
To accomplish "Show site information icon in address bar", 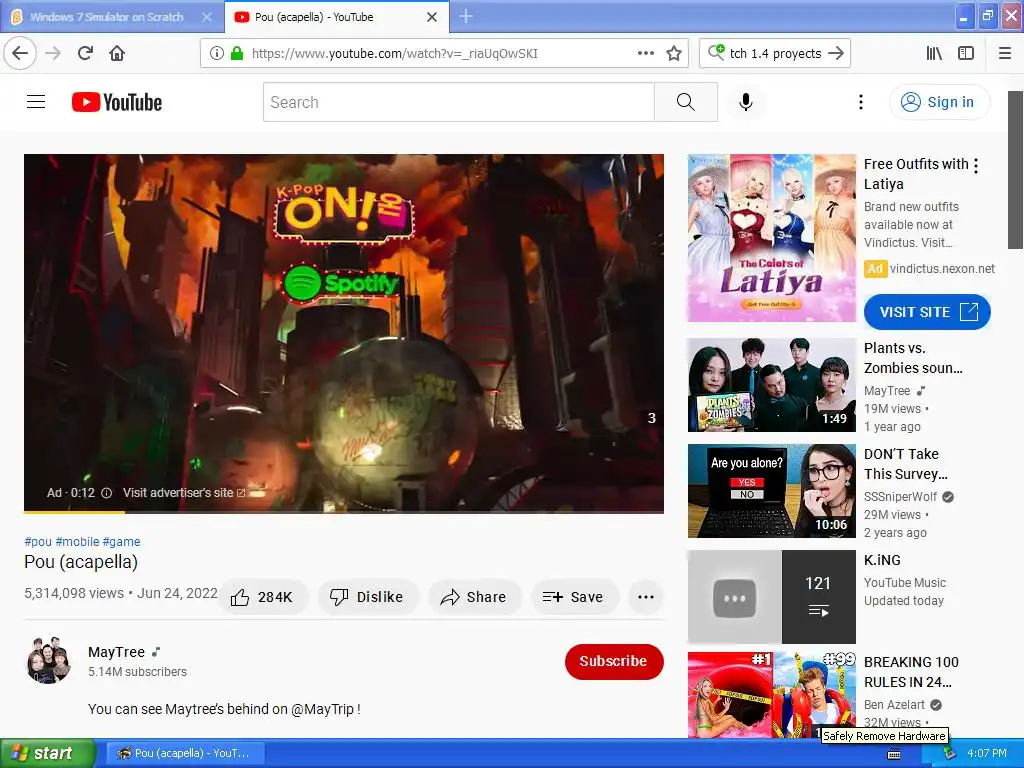I will (x=217, y=54).
